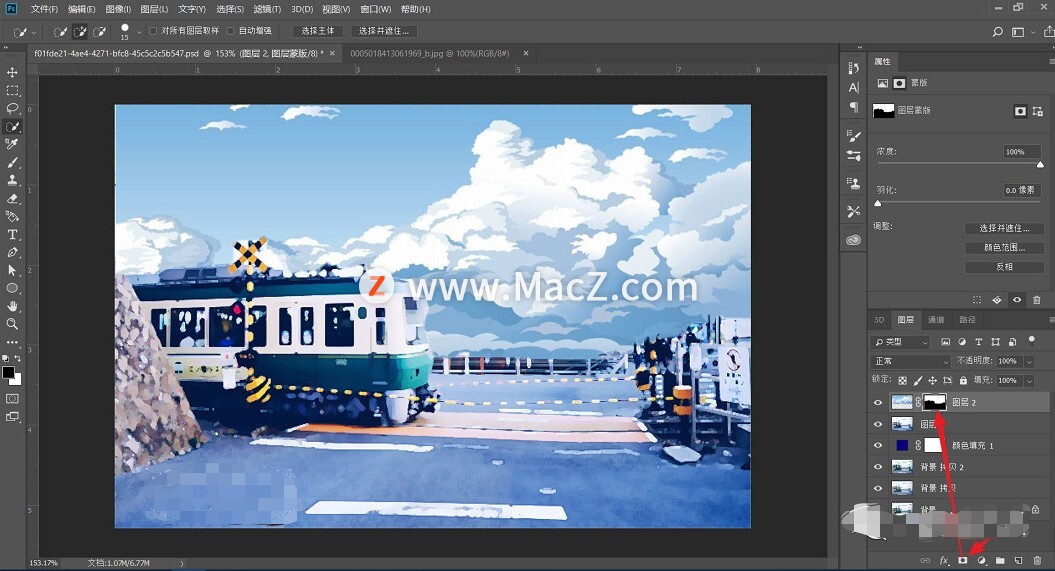Select the Lasso tool
Screen dimensions: 1055x571
[12, 109]
